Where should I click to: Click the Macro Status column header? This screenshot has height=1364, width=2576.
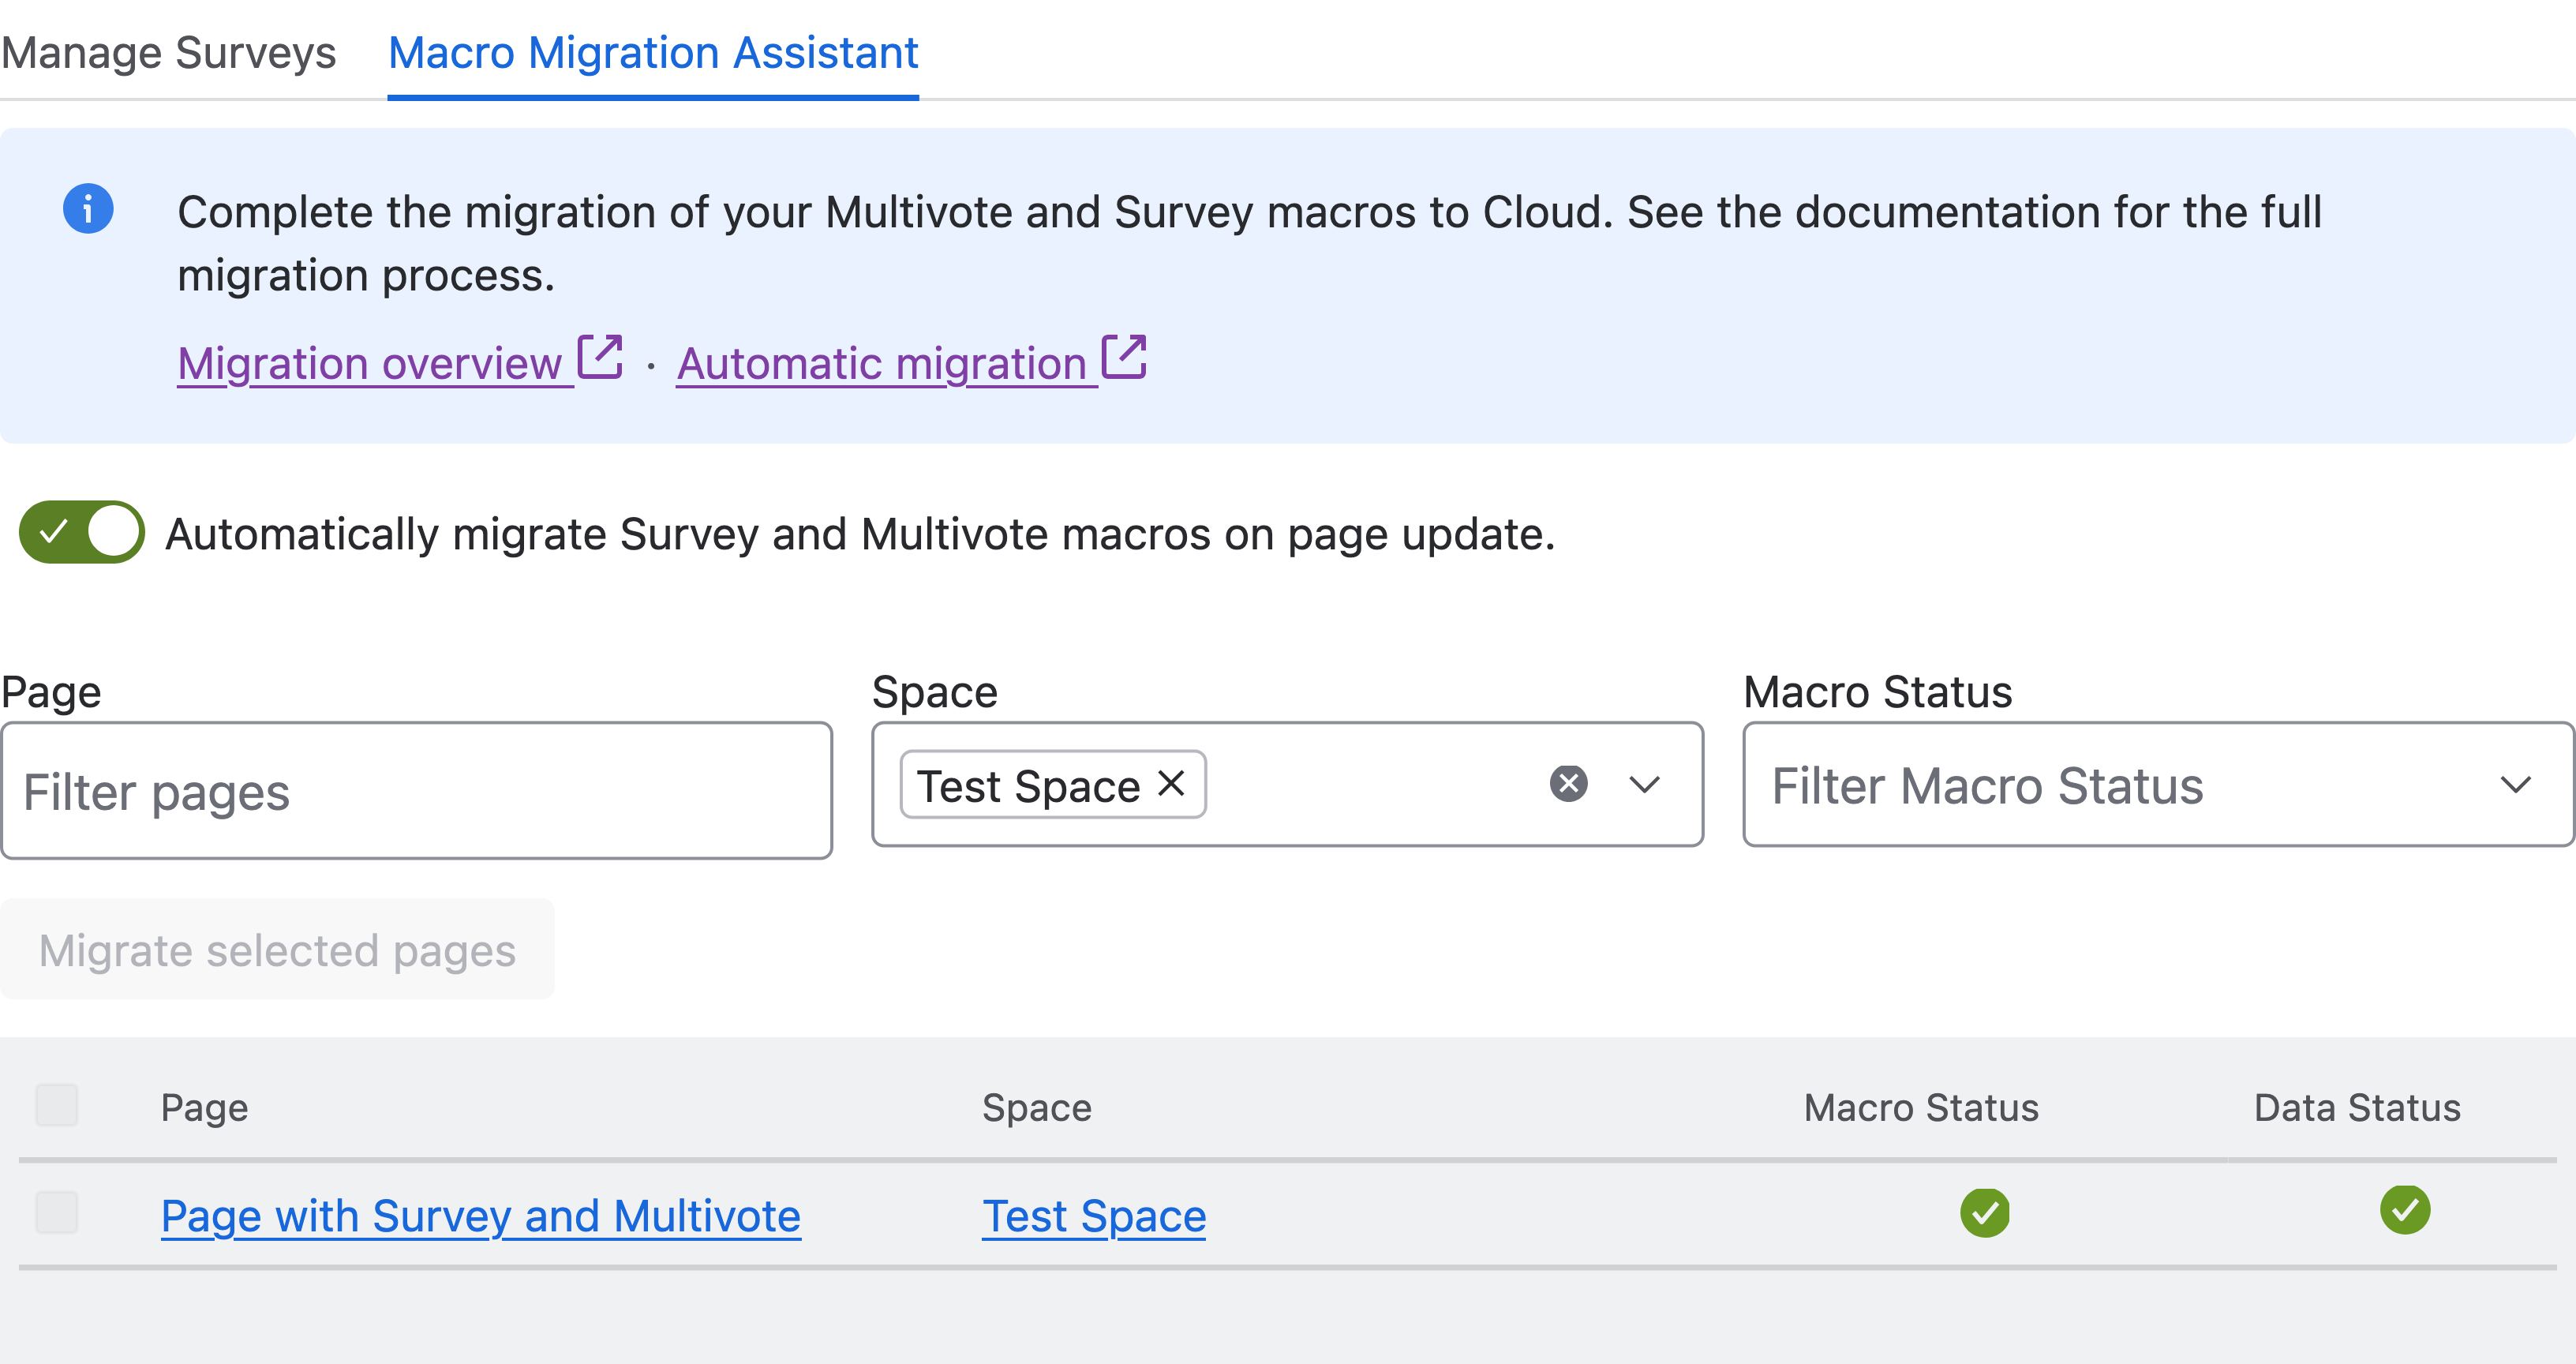tap(1921, 1107)
